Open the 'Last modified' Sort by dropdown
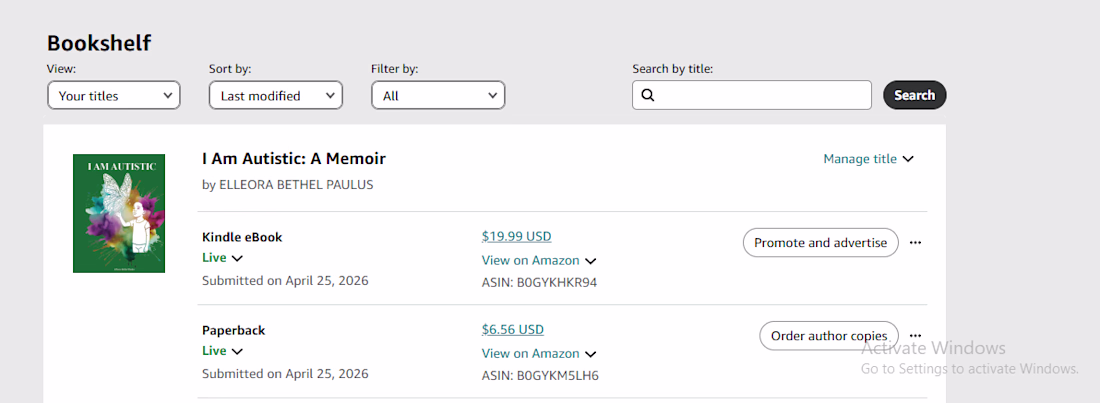The width and height of the screenshot is (1100, 403). [x=276, y=95]
